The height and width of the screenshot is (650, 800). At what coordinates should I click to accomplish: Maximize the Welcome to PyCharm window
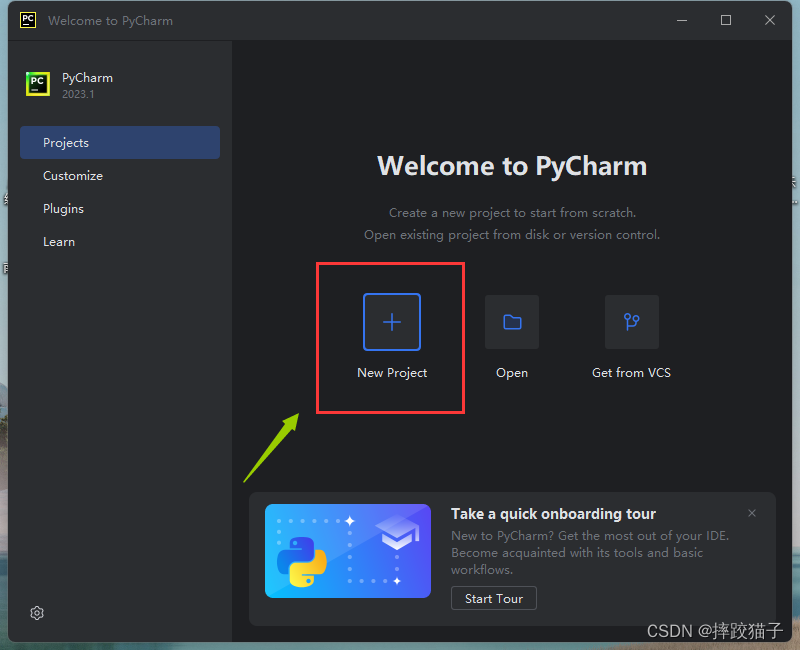[726, 20]
